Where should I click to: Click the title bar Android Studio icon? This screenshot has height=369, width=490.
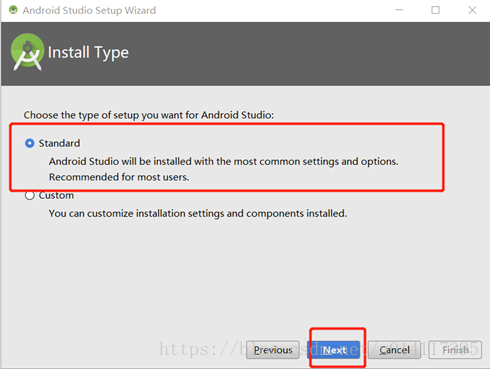13,10
